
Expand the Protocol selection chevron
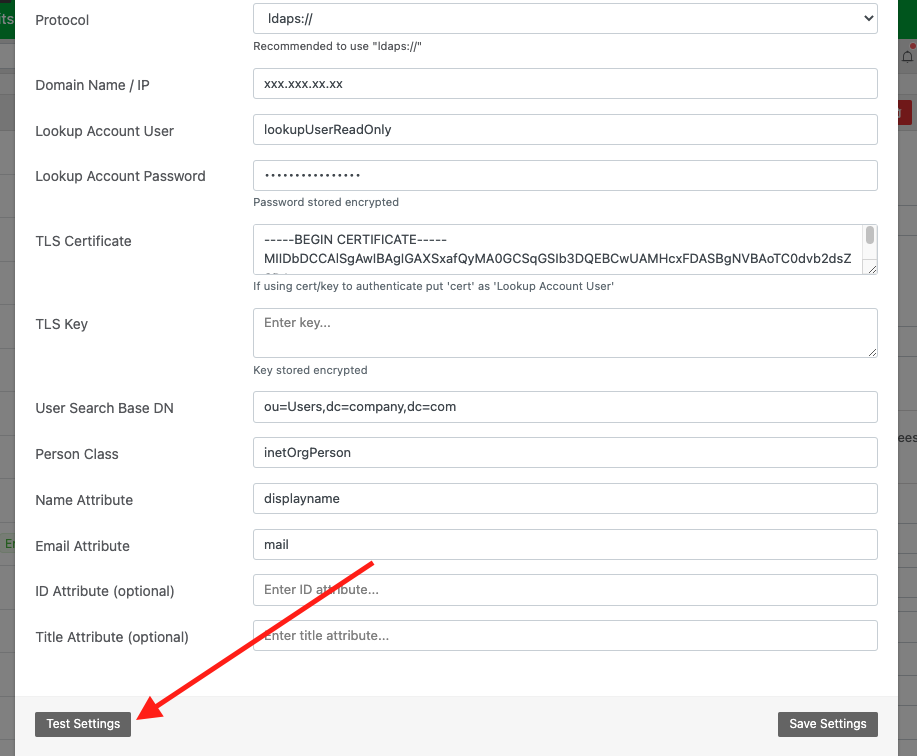tap(867, 19)
